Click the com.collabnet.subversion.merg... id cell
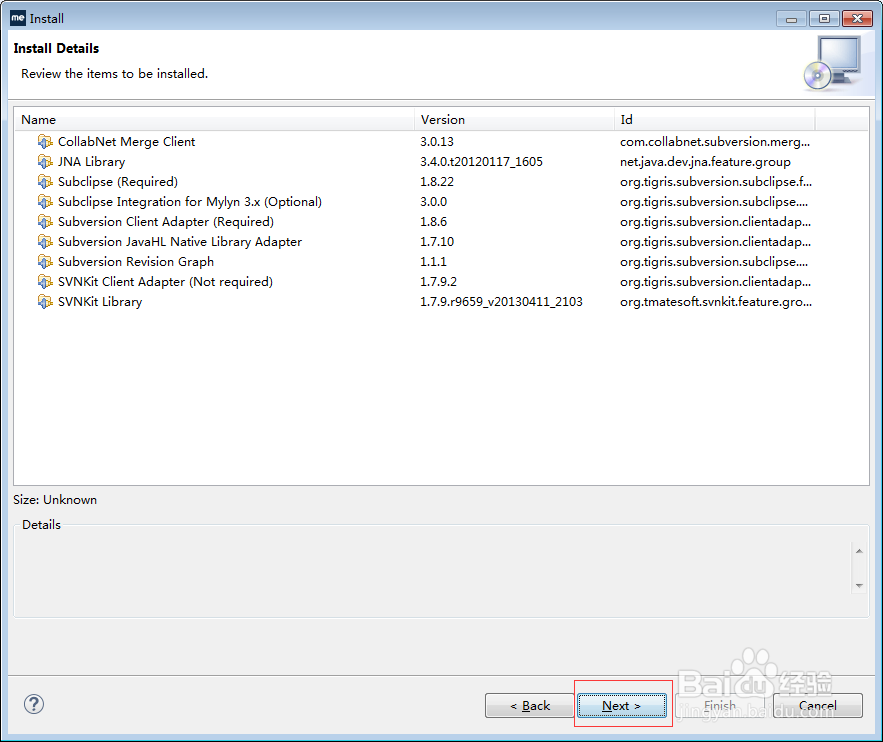The image size is (883, 742). point(715,142)
